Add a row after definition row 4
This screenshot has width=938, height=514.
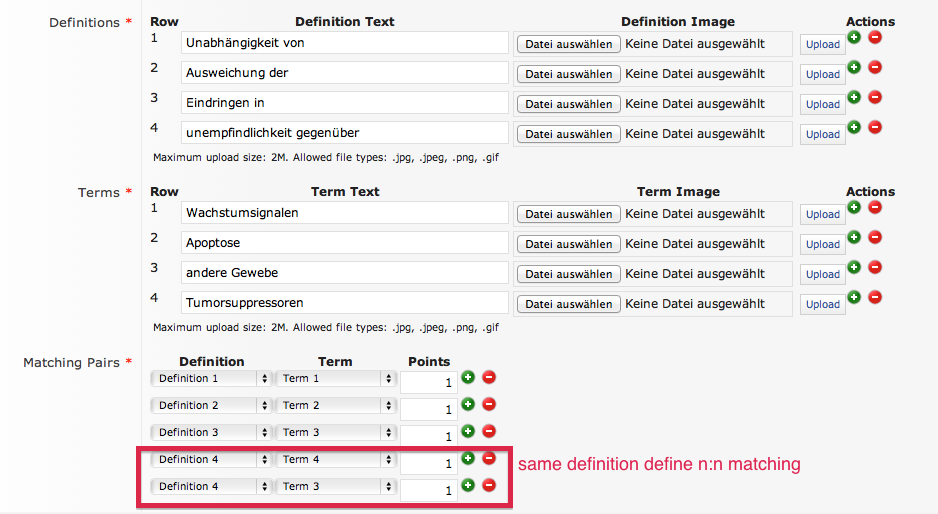[854, 127]
